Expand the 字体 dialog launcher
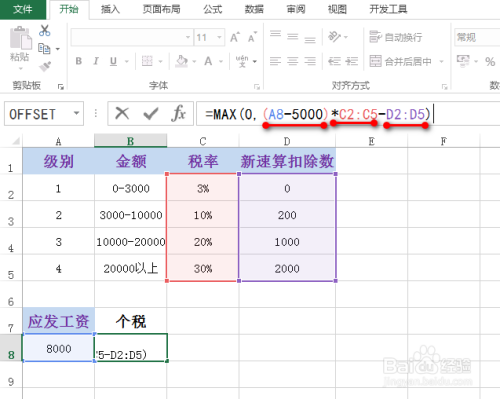 point(257,87)
